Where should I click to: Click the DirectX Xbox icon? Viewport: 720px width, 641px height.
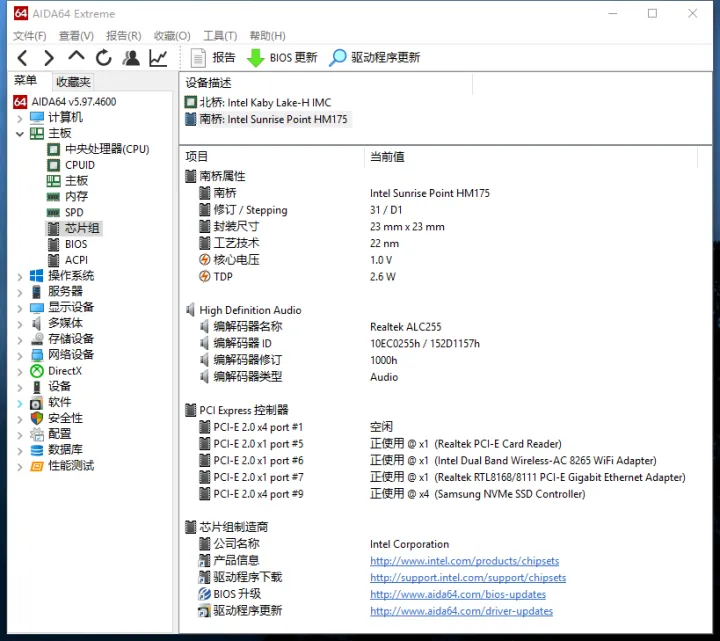[x=37, y=371]
